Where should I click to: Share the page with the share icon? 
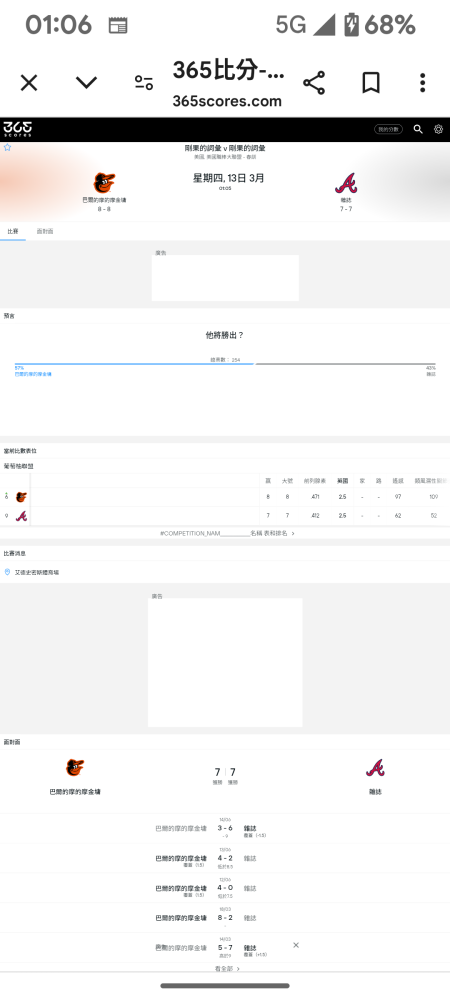pyautogui.click(x=314, y=83)
